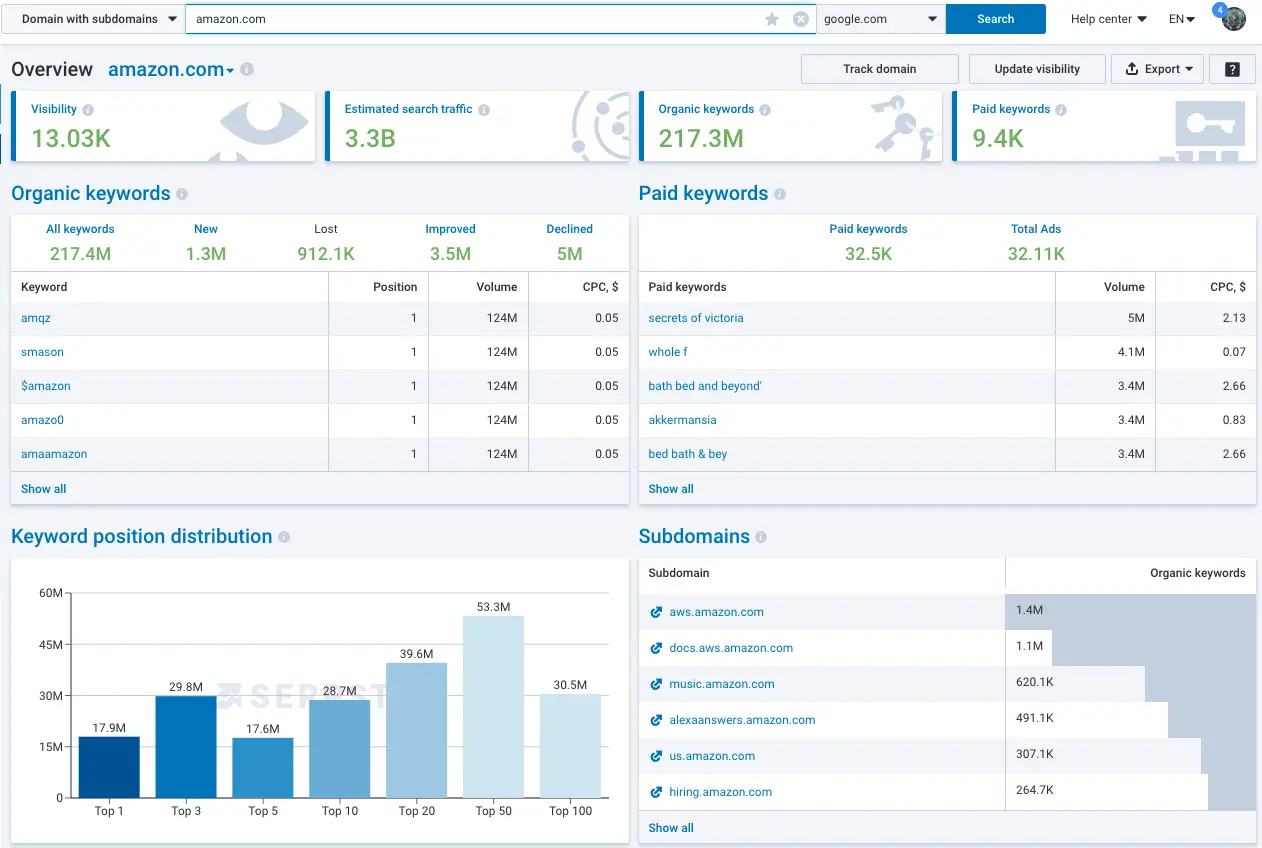Open the music.amazon.com subdomain link
Image resolution: width=1262 pixels, height=848 pixels.
coord(722,684)
